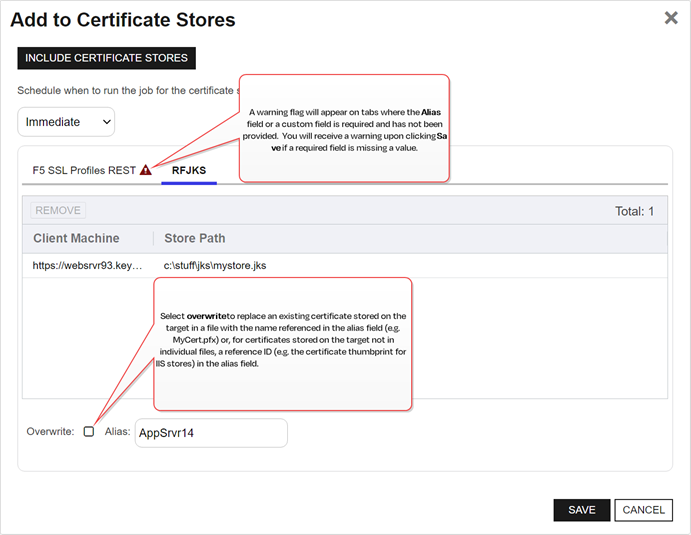Sort by Client Machine column header

coord(76,238)
